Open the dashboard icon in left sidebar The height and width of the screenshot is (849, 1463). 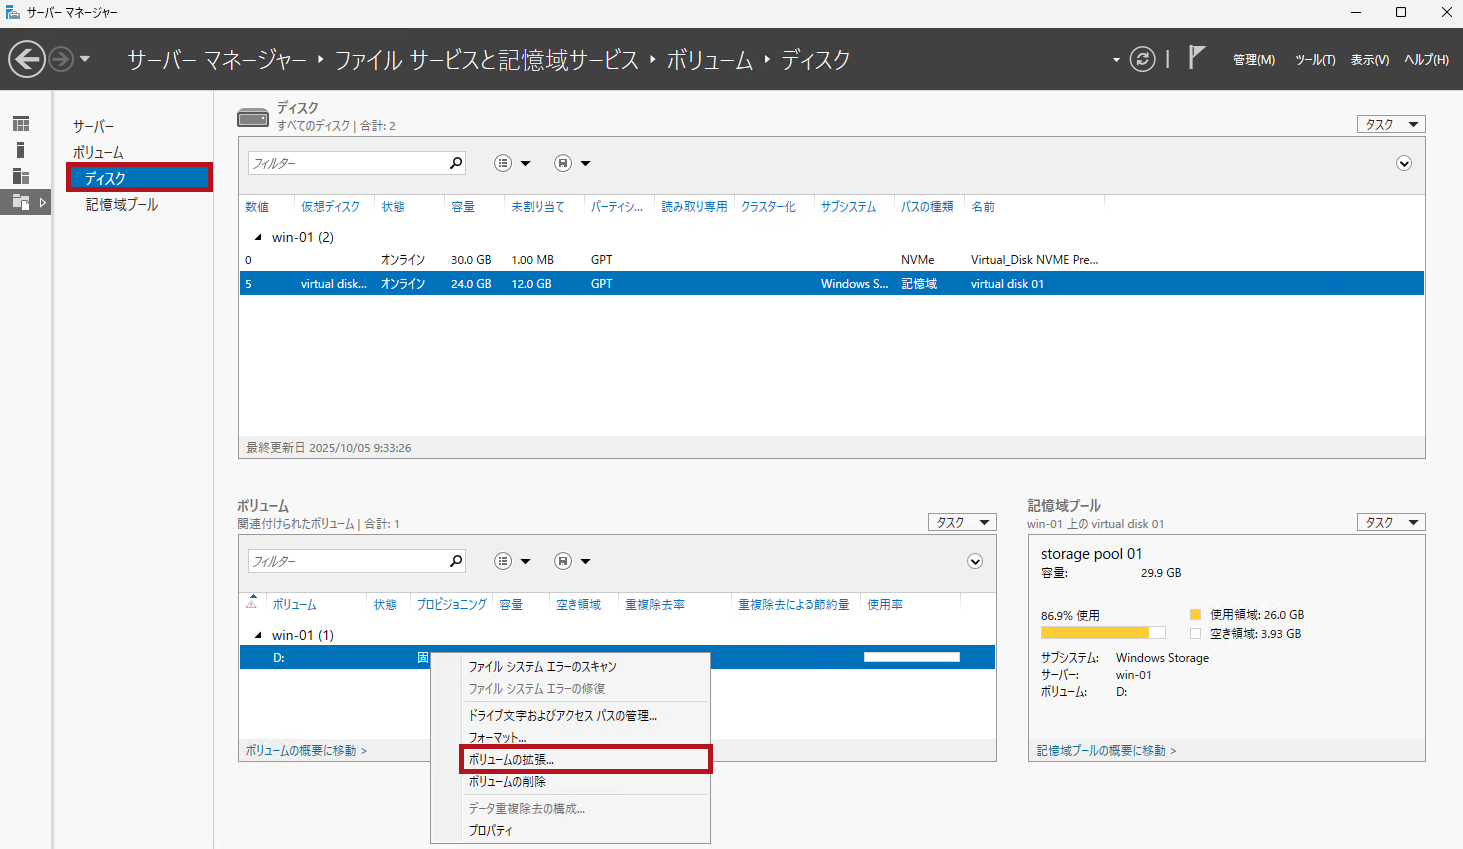pyautogui.click(x=21, y=124)
